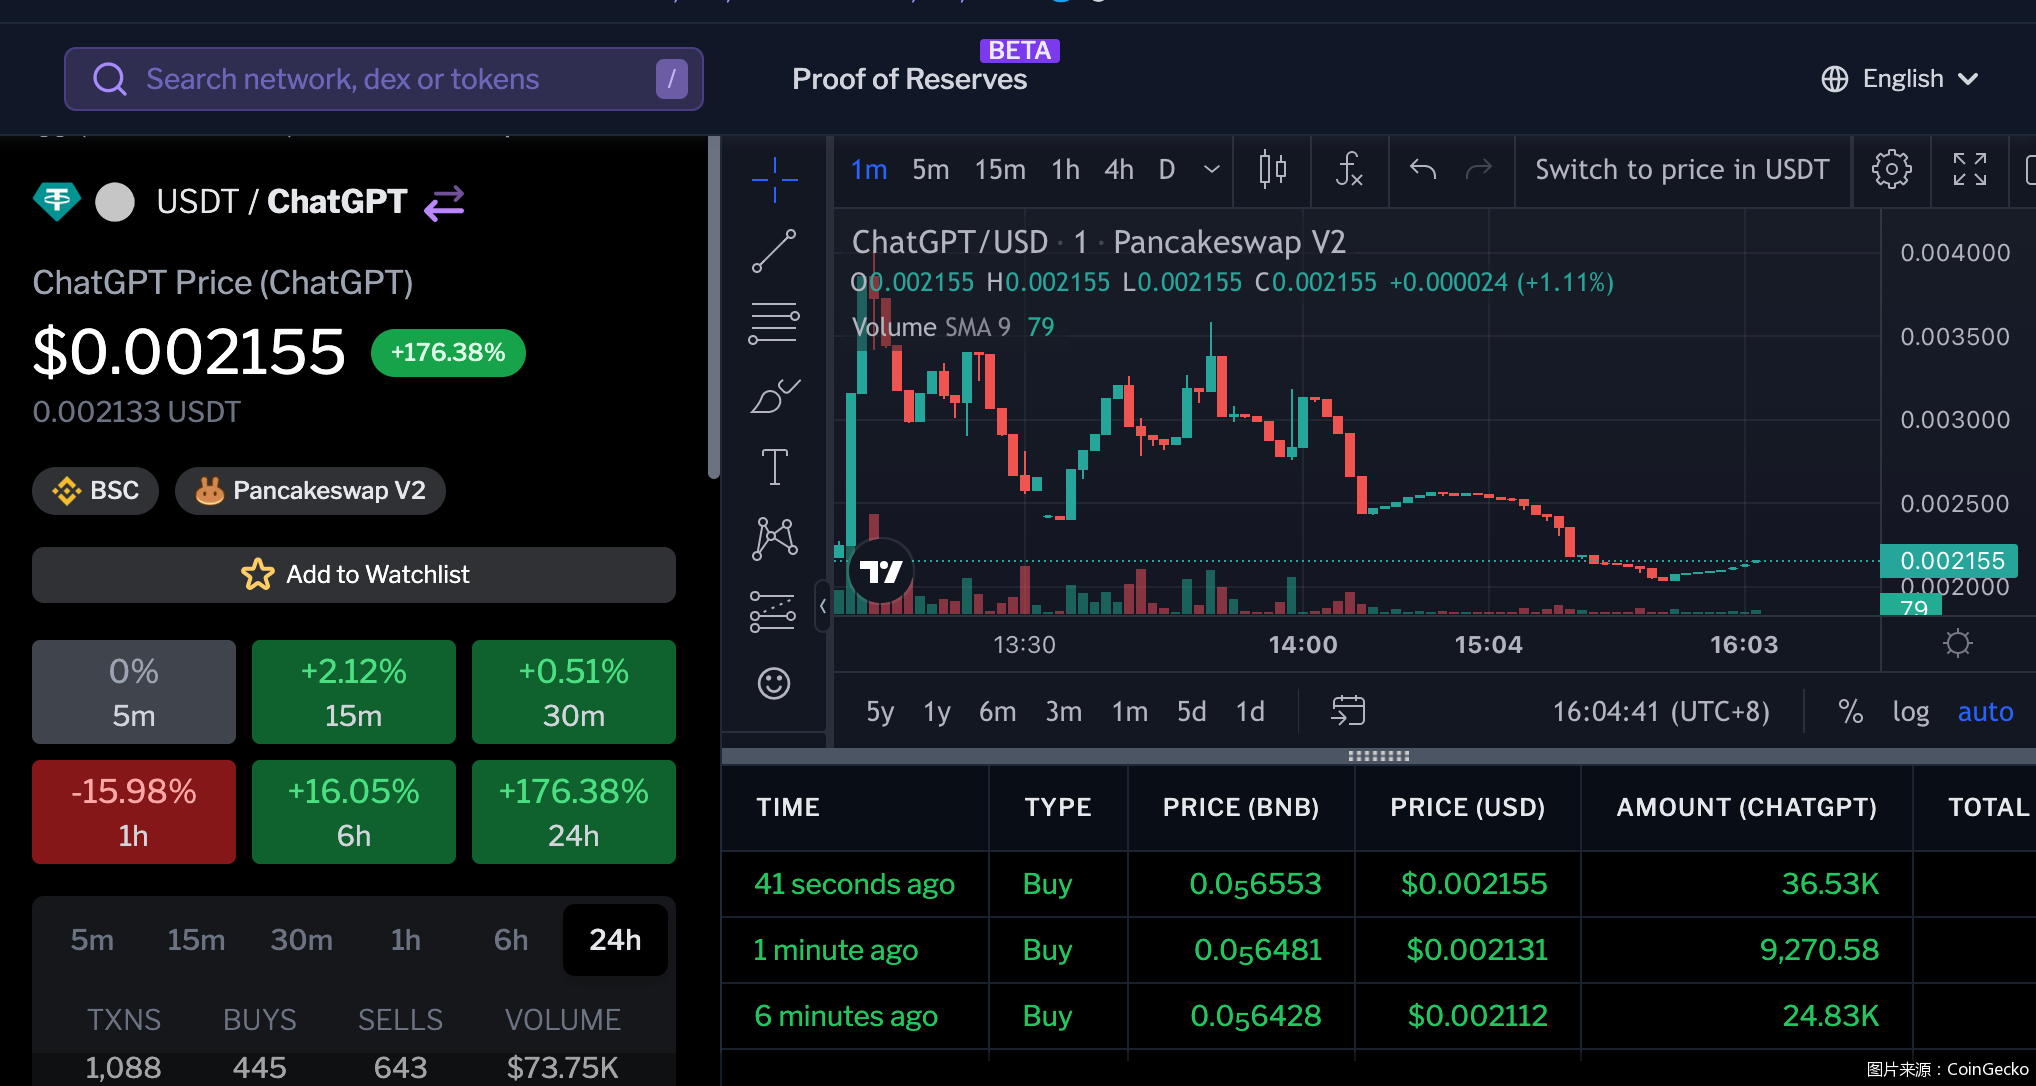Screen dimensions: 2036x1086
Task: Select the 5m chart interval
Action: (x=930, y=170)
